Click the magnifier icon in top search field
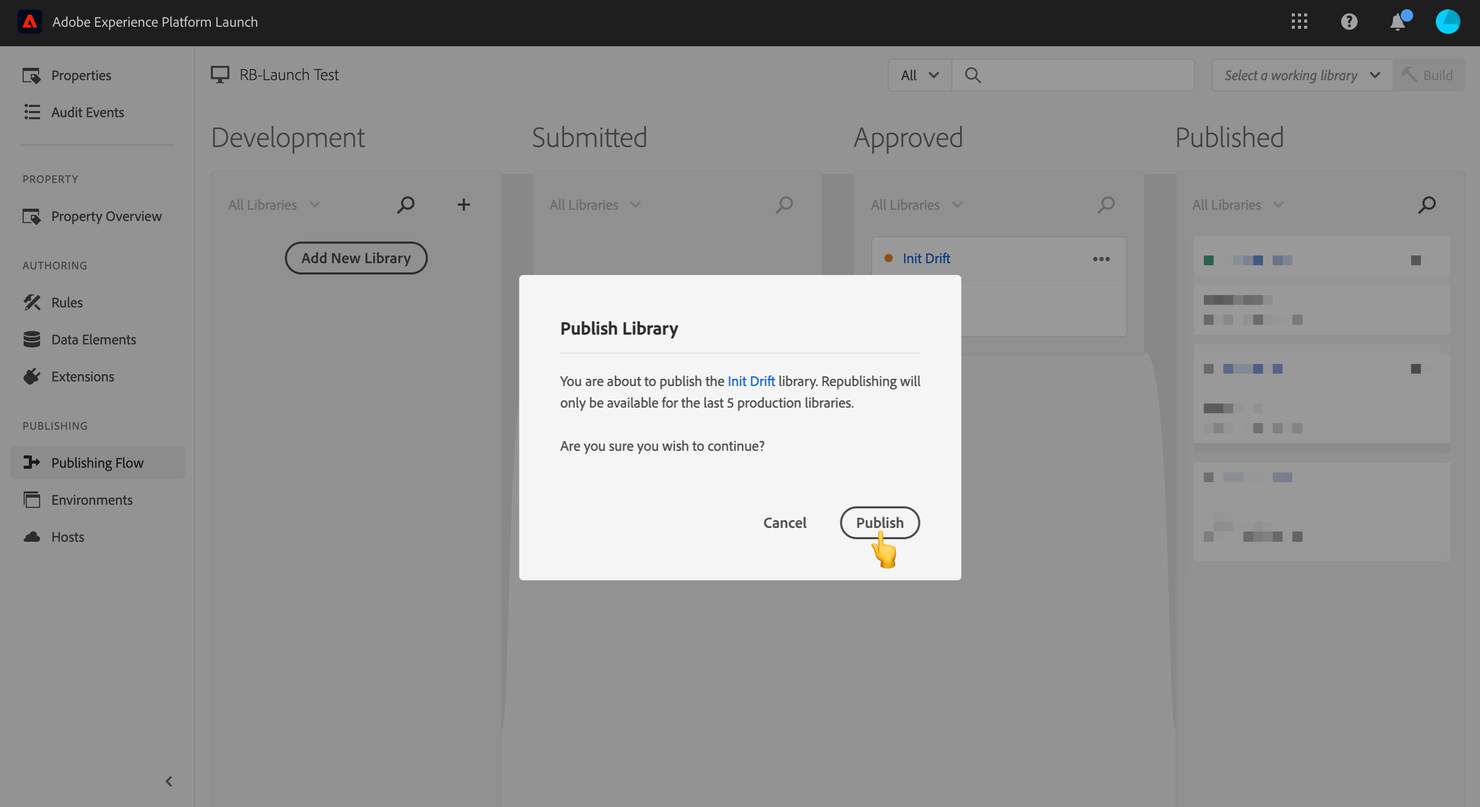This screenshot has height=807, width=1480. pyautogui.click(x=972, y=75)
